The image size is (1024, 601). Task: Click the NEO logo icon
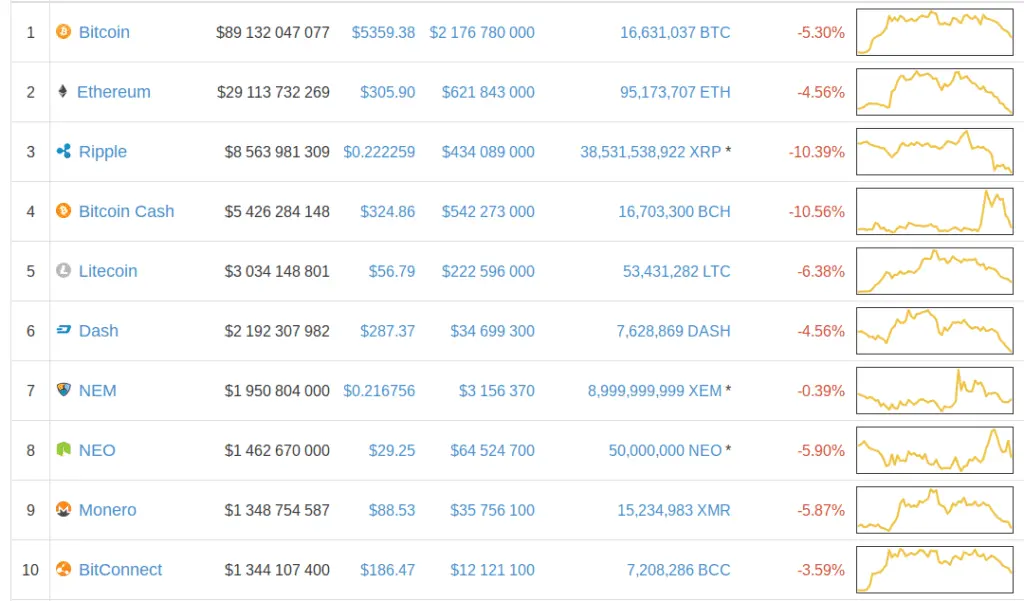tap(64, 450)
